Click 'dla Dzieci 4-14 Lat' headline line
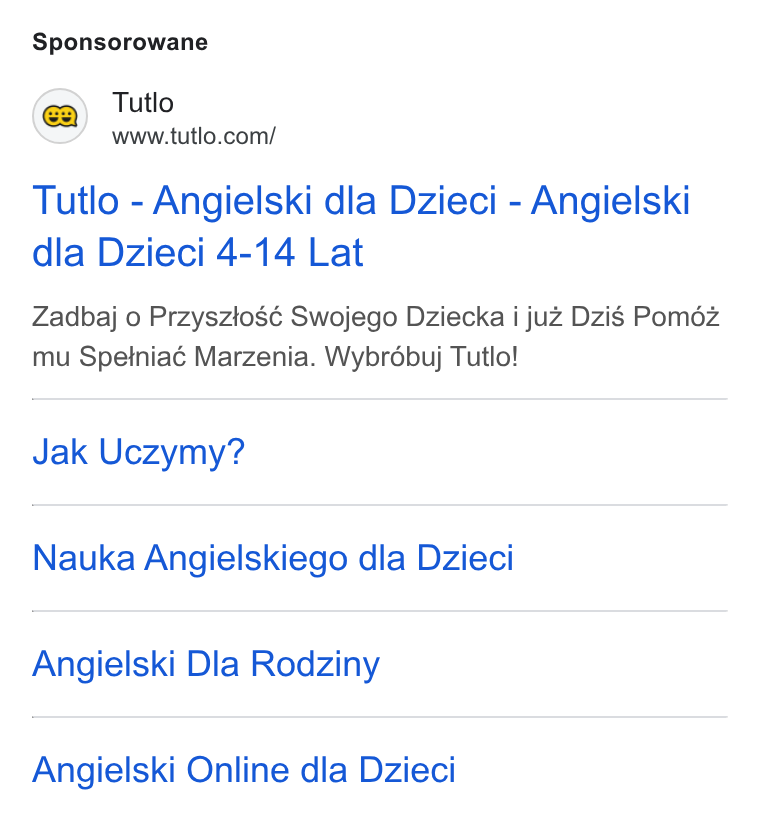The width and height of the screenshot is (760, 822). click(198, 253)
